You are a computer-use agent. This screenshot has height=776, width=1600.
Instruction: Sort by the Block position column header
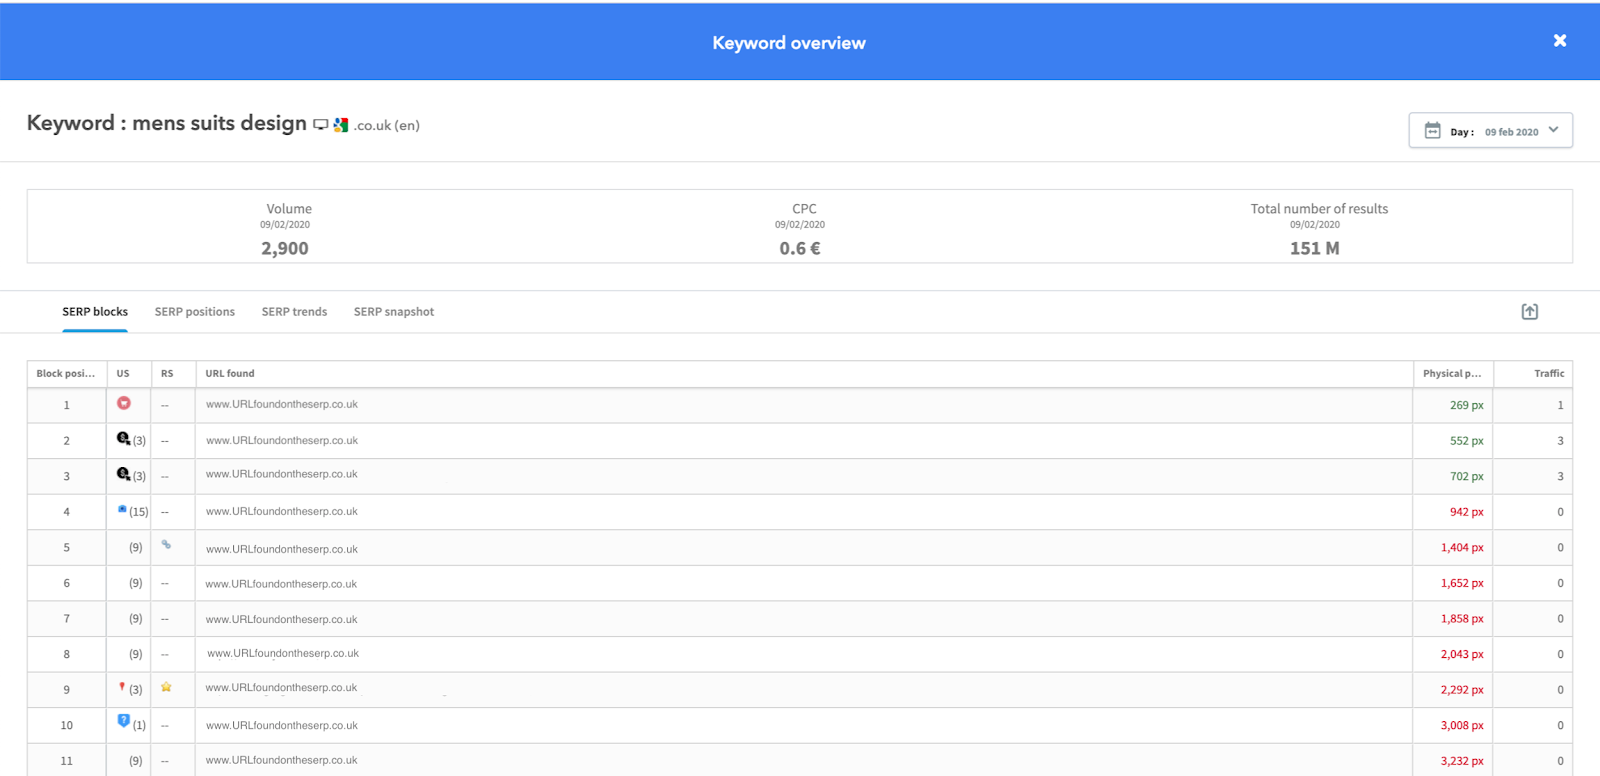[x=67, y=374]
